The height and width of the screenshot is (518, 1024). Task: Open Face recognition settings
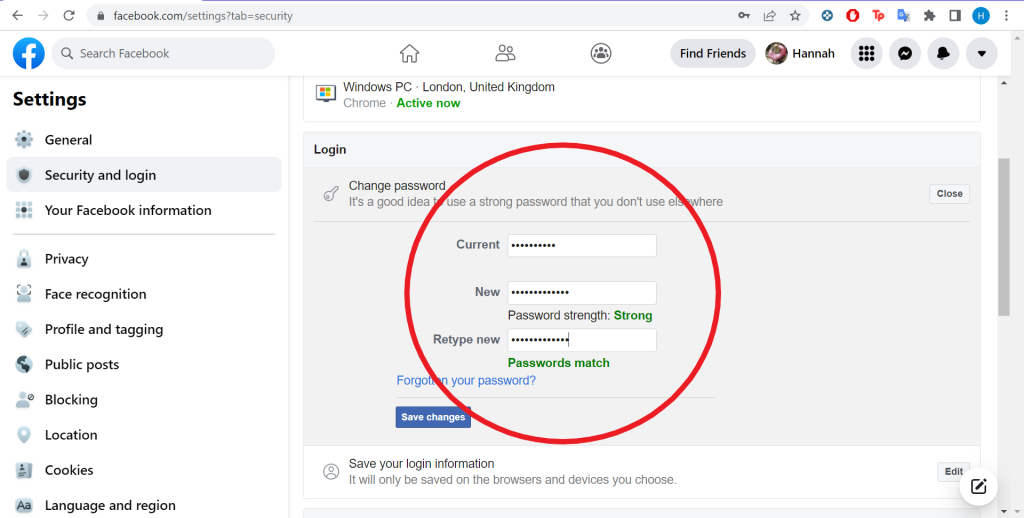[95, 294]
